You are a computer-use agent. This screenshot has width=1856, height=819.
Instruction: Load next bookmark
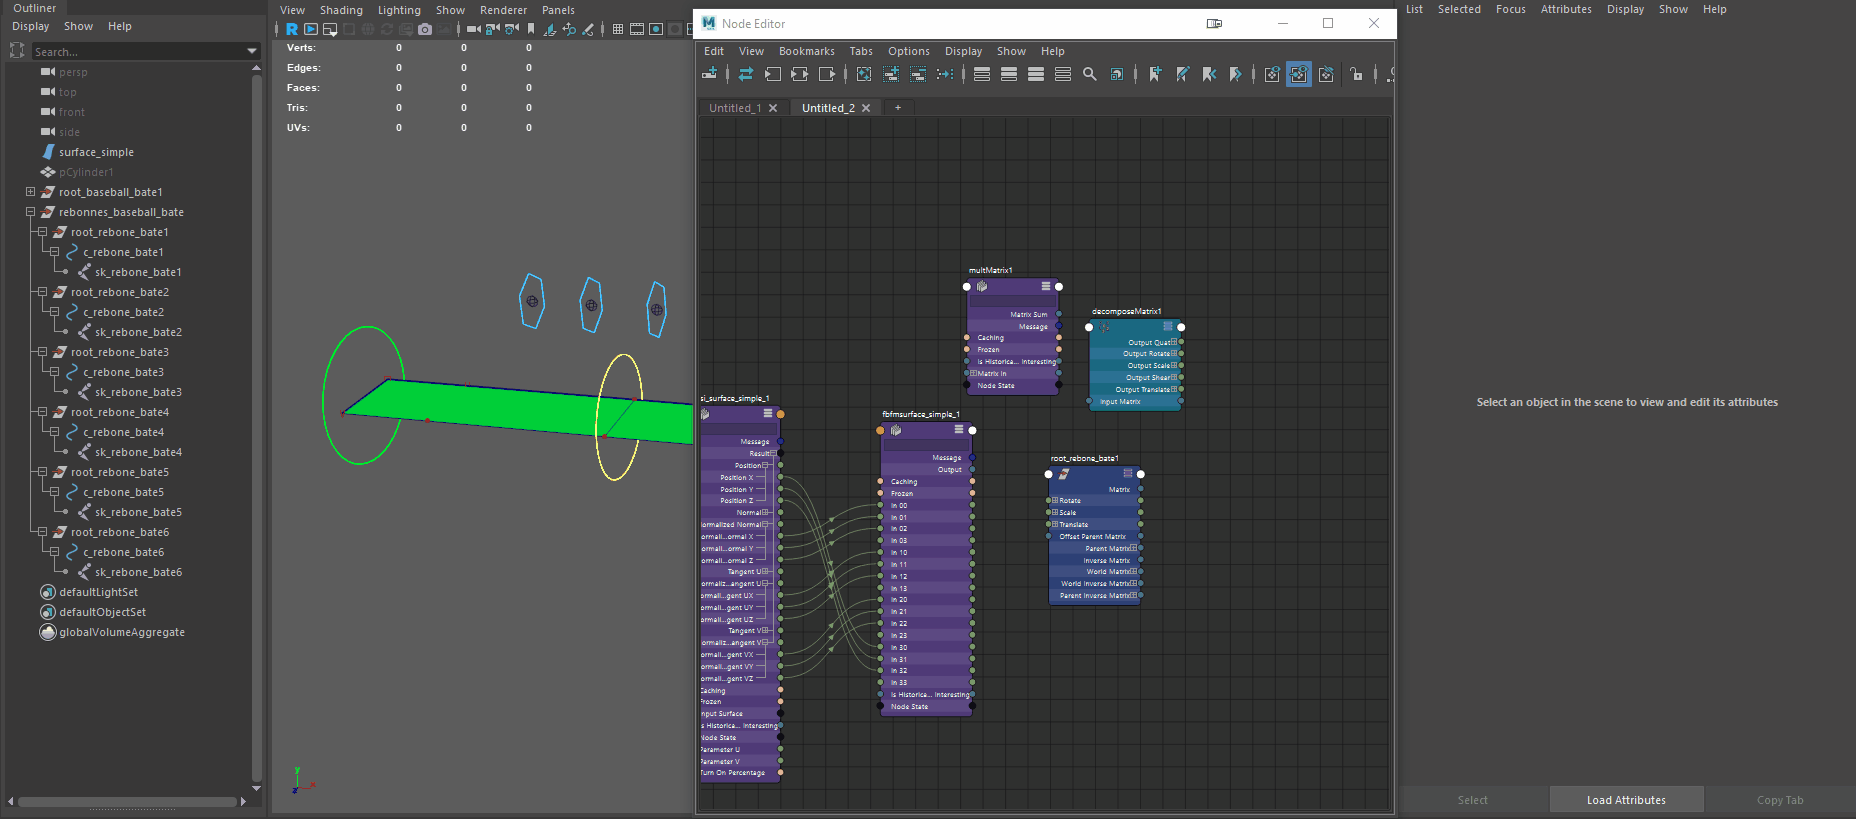(1236, 74)
